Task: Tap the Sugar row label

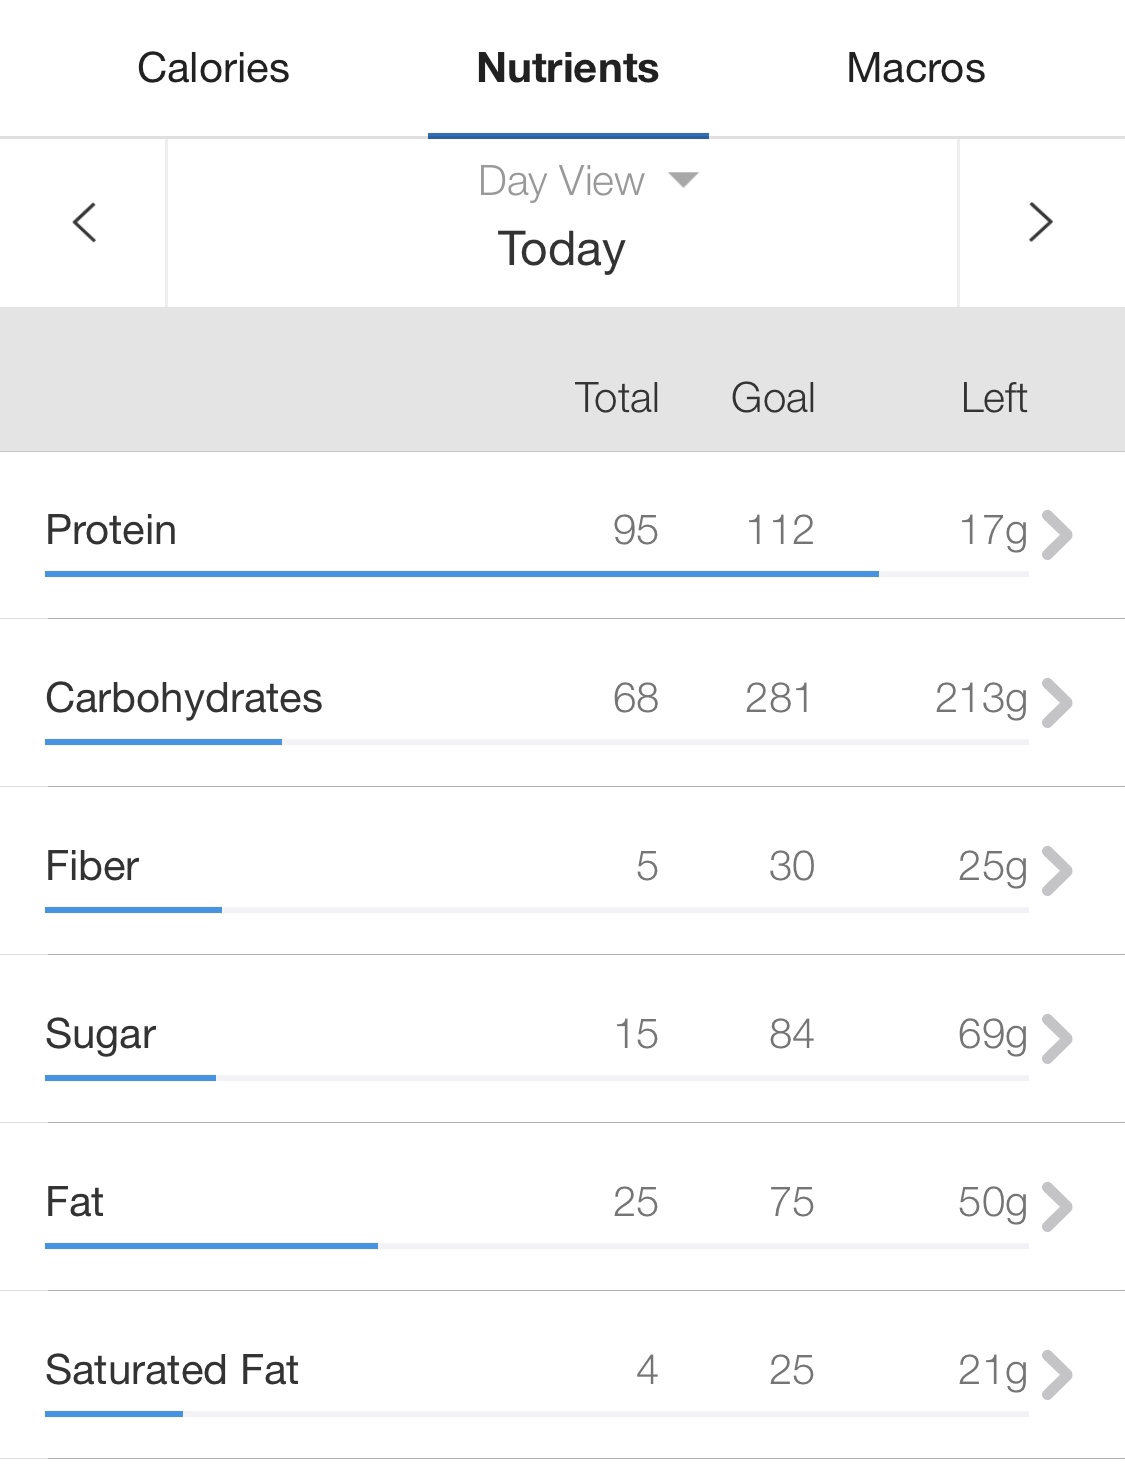Action: tap(101, 1034)
